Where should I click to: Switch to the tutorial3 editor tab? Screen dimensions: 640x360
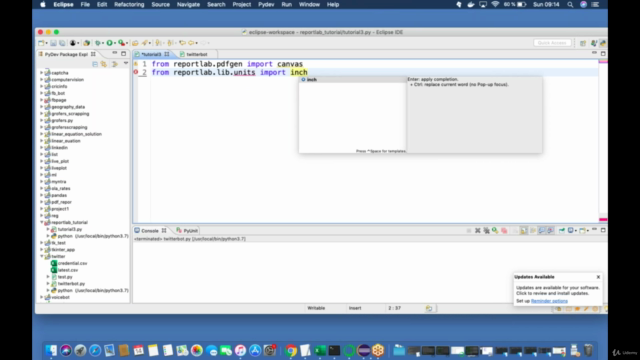[151, 54]
